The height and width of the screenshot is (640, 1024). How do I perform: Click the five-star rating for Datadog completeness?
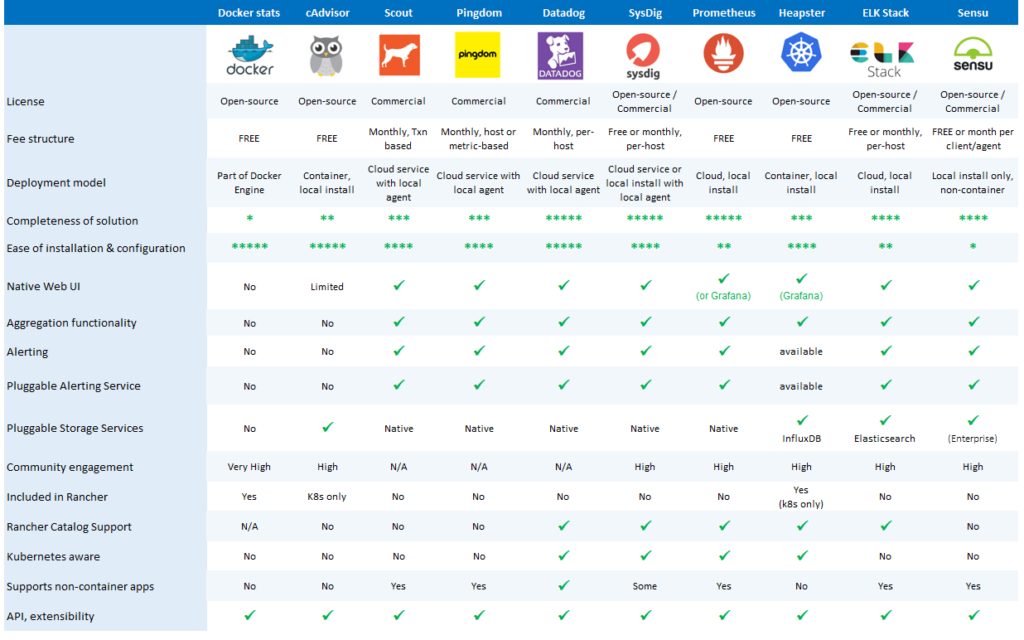(x=563, y=220)
